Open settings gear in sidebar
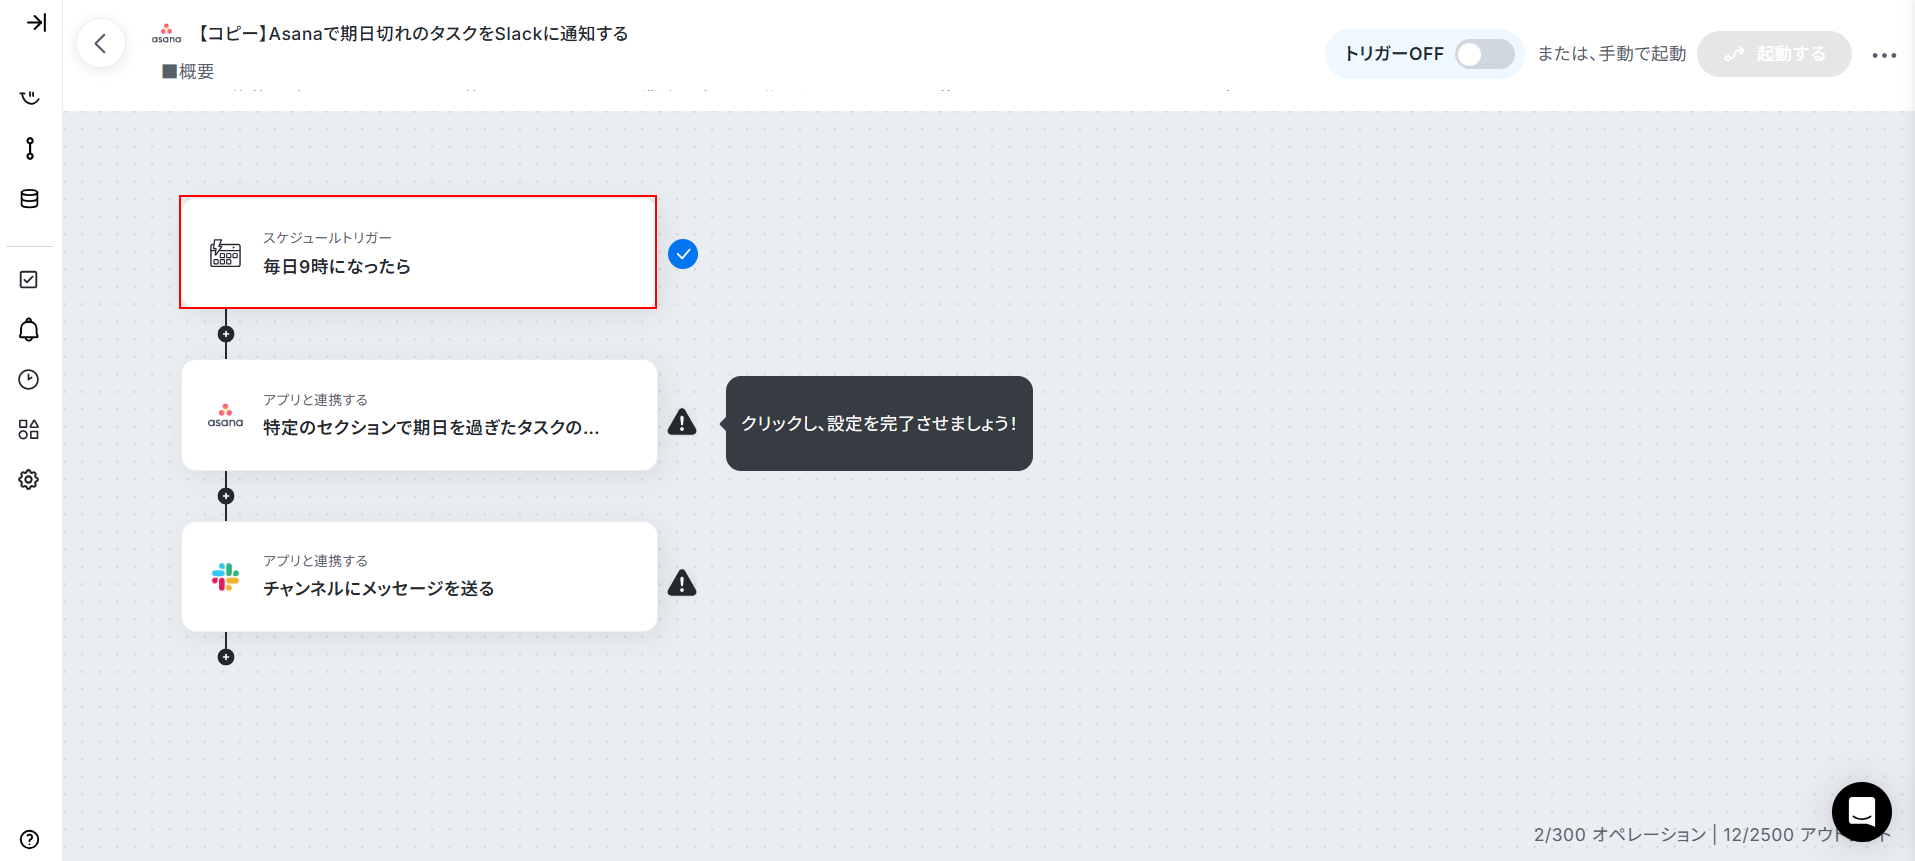This screenshot has height=861, width=1915. coord(29,479)
